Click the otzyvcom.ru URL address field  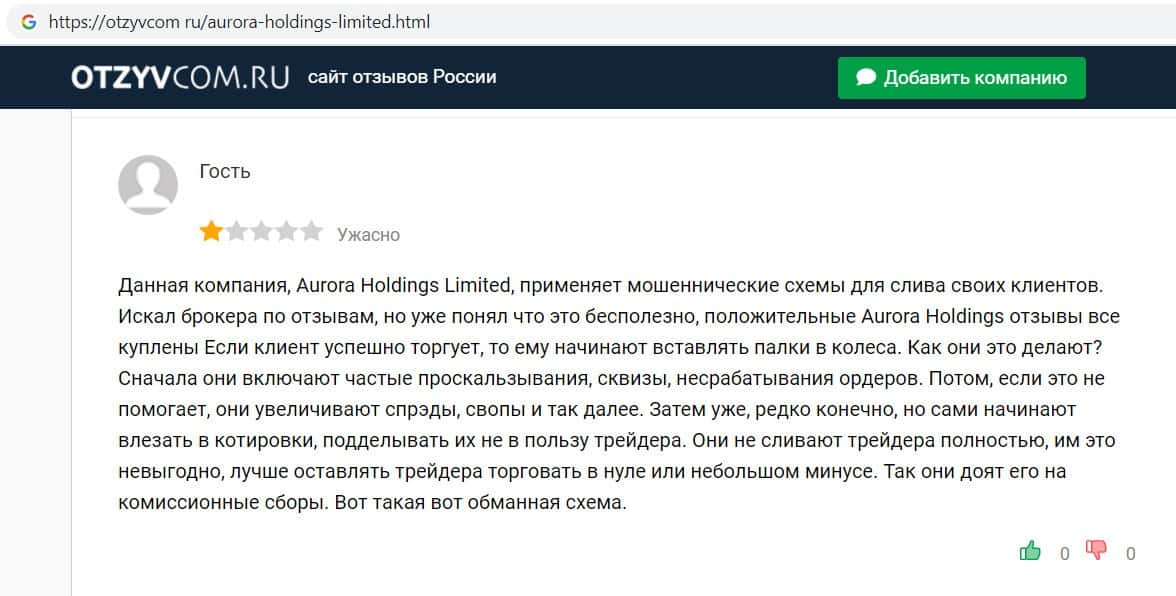coord(240,21)
